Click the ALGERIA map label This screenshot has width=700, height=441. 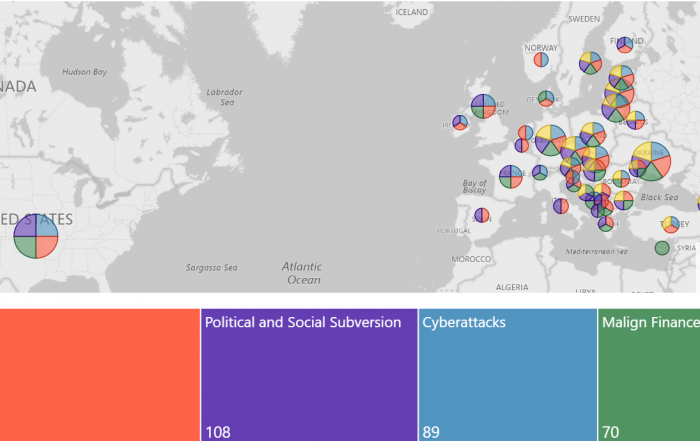coord(512,287)
